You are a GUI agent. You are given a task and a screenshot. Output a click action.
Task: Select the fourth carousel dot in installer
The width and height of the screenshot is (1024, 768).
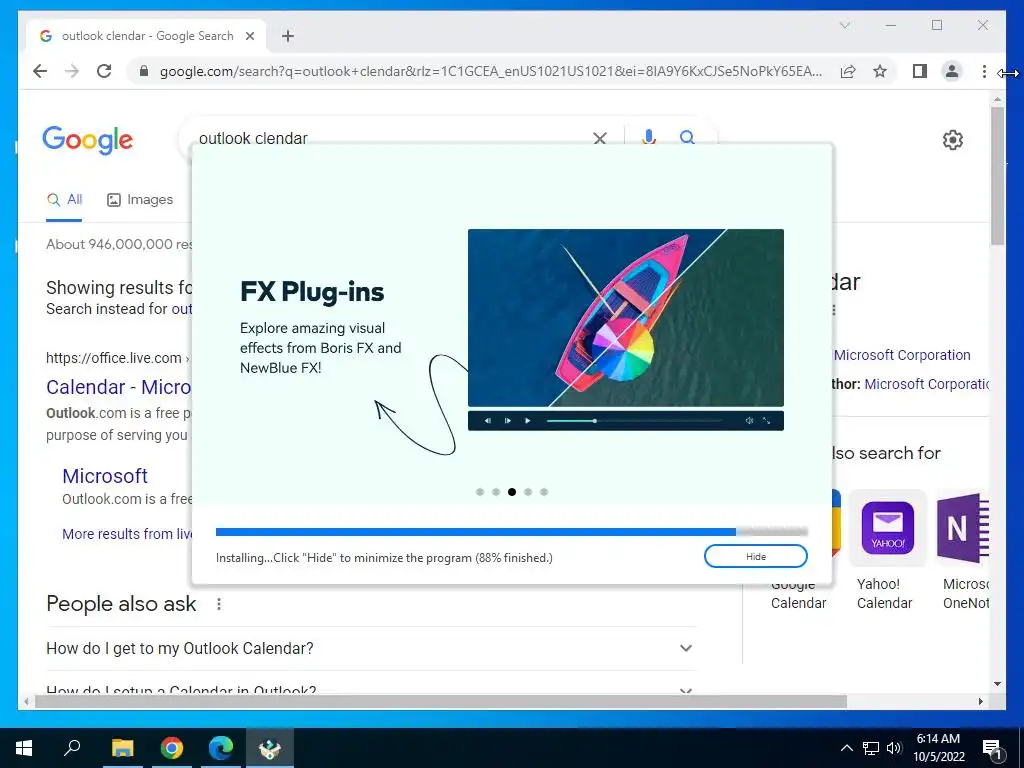(x=528, y=492)
